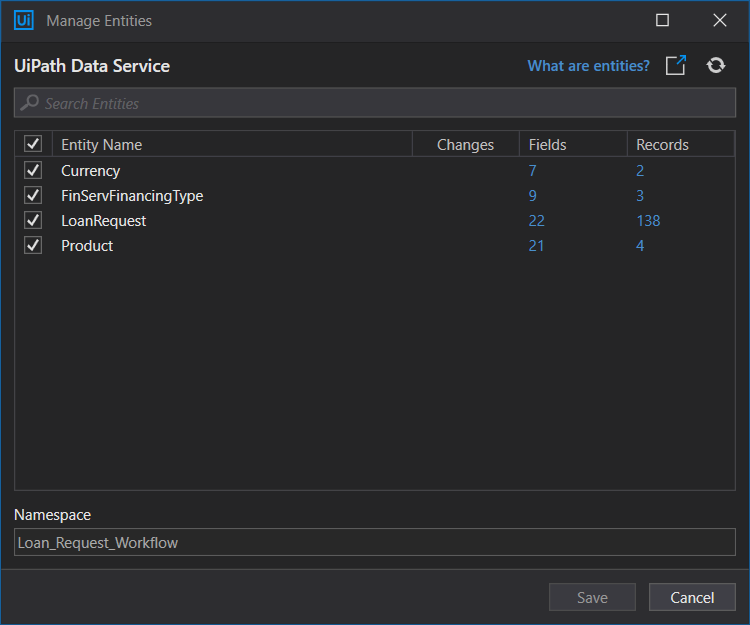Toggle the select-all entities checkbox
This screenshot has height=625, width=750.
coord(33,144)
